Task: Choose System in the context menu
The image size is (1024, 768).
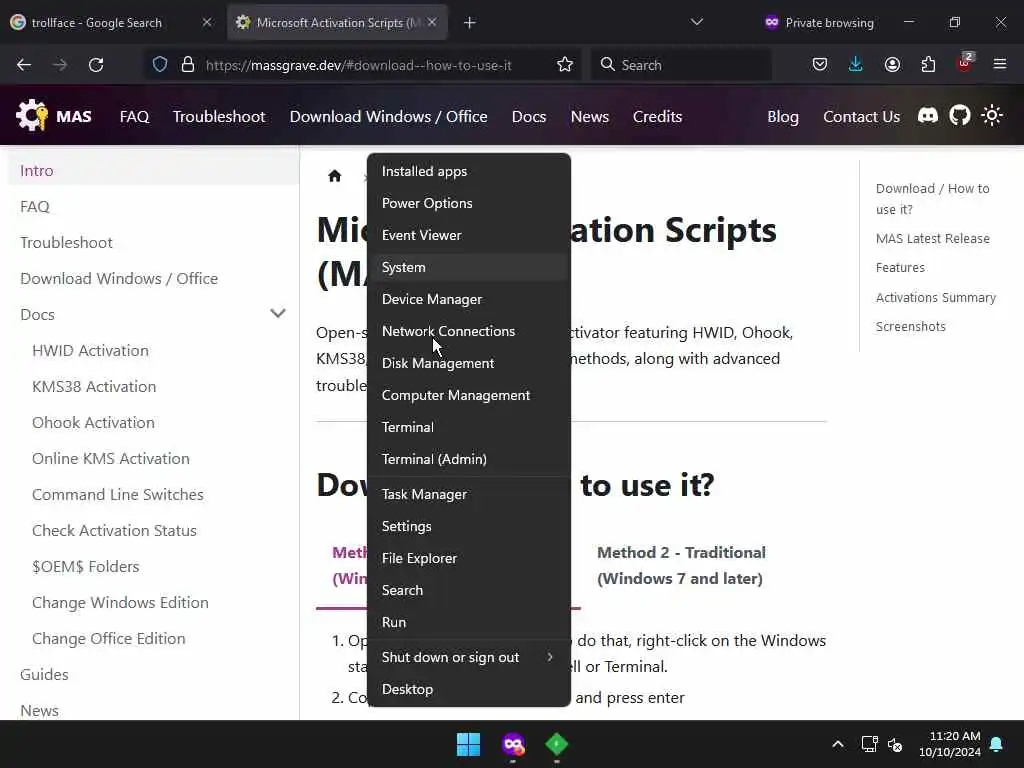Action: coord(468,267)
